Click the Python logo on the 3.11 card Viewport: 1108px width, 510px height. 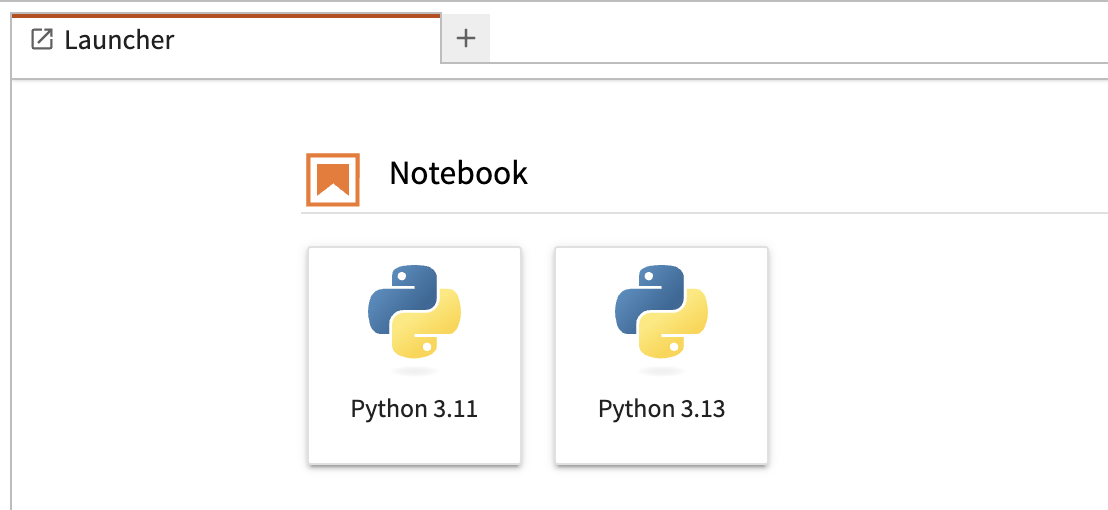pyautogui.click(x=414, y=312)
